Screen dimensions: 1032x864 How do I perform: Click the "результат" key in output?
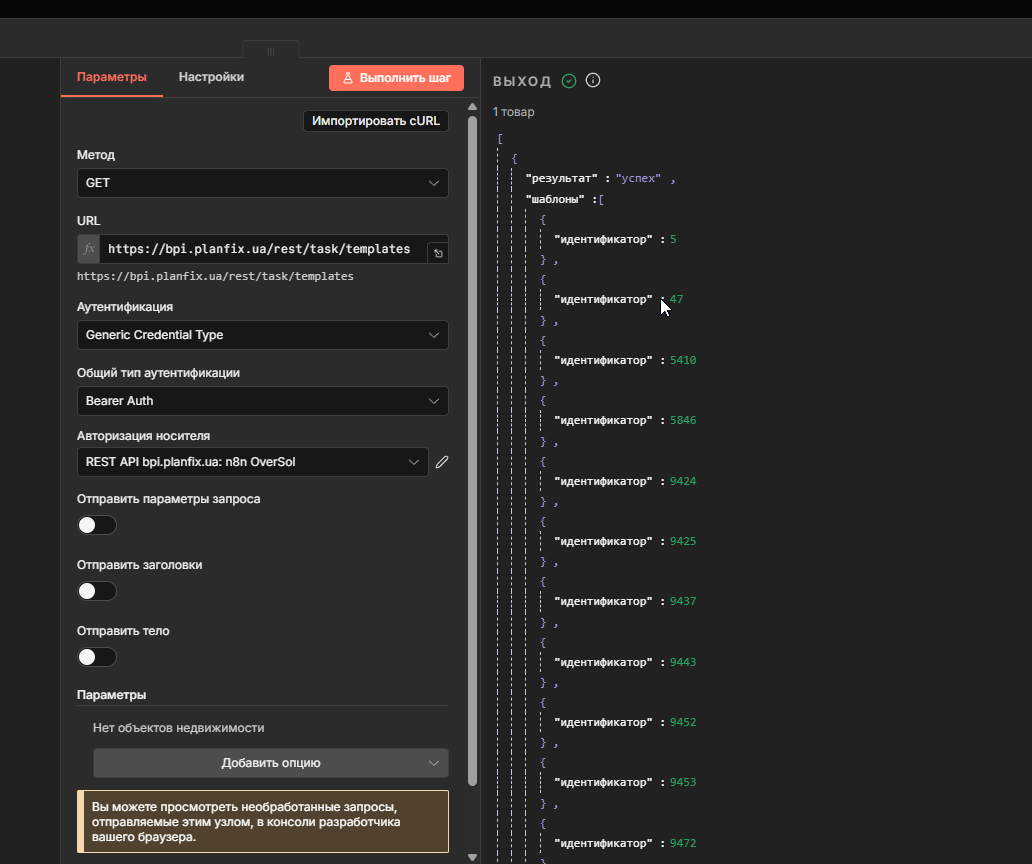(x=561, y=178)
